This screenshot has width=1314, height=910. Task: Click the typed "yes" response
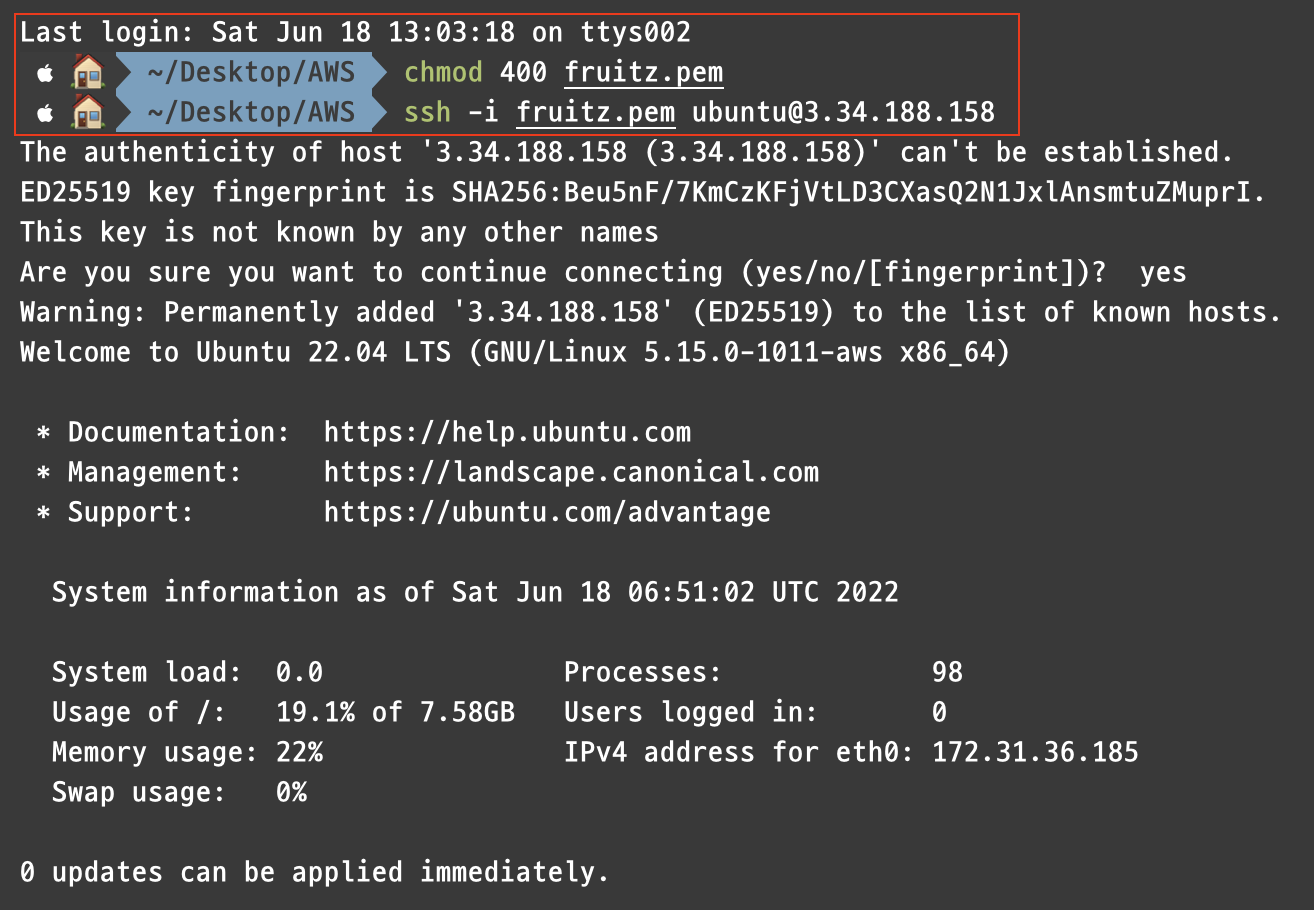[x=1163, y=273]
